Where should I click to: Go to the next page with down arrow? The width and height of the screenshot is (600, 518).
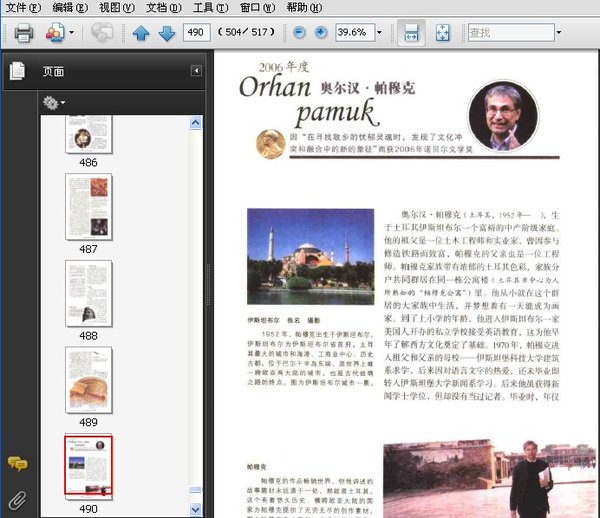click(x=166, y=33)
